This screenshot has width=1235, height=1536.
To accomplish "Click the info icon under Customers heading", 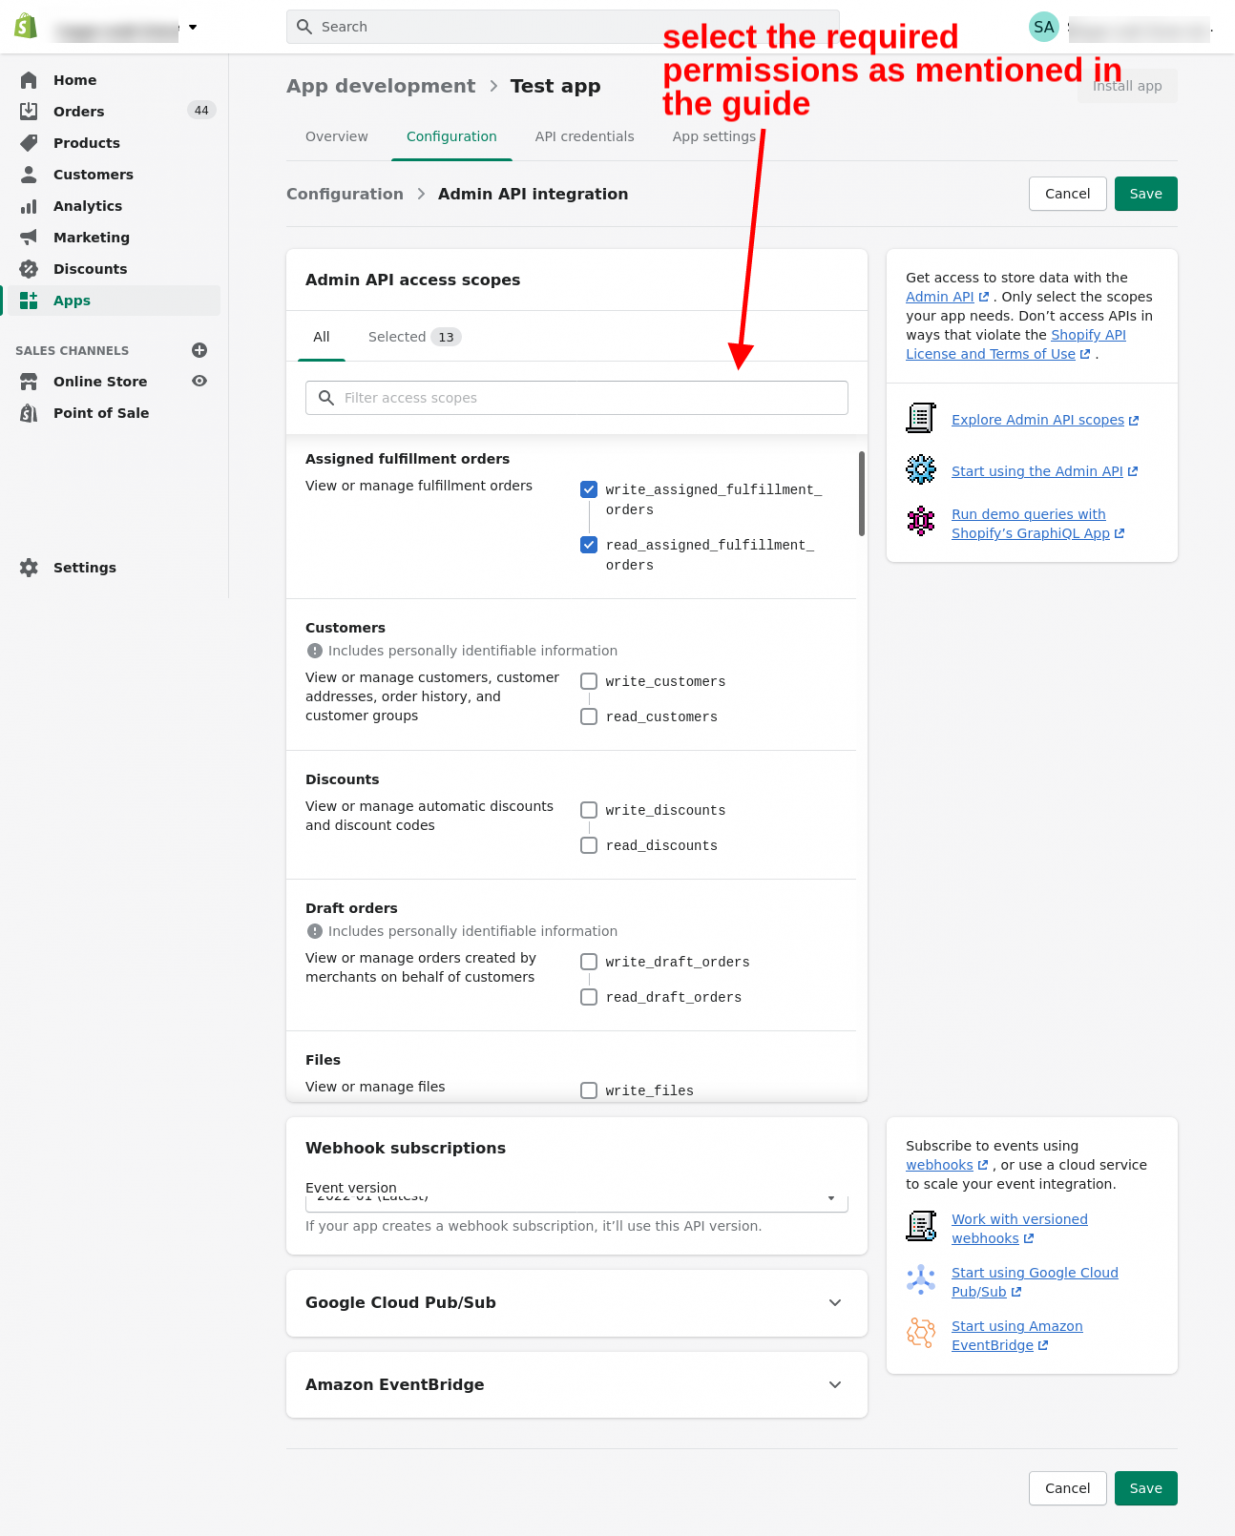I will [315, 651].
